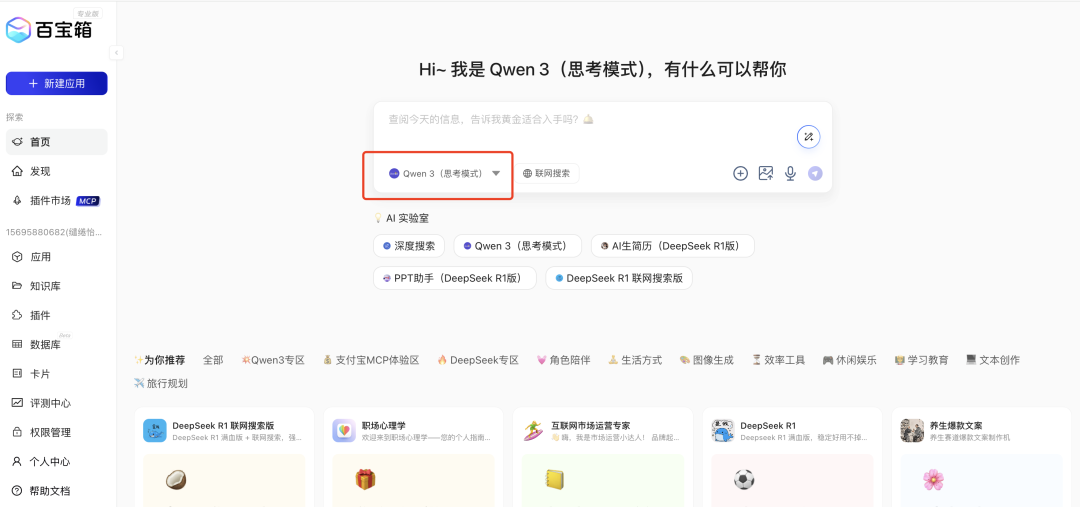
Task: Click the MCP badge next to 插件市场
Action: pos(87,201)
